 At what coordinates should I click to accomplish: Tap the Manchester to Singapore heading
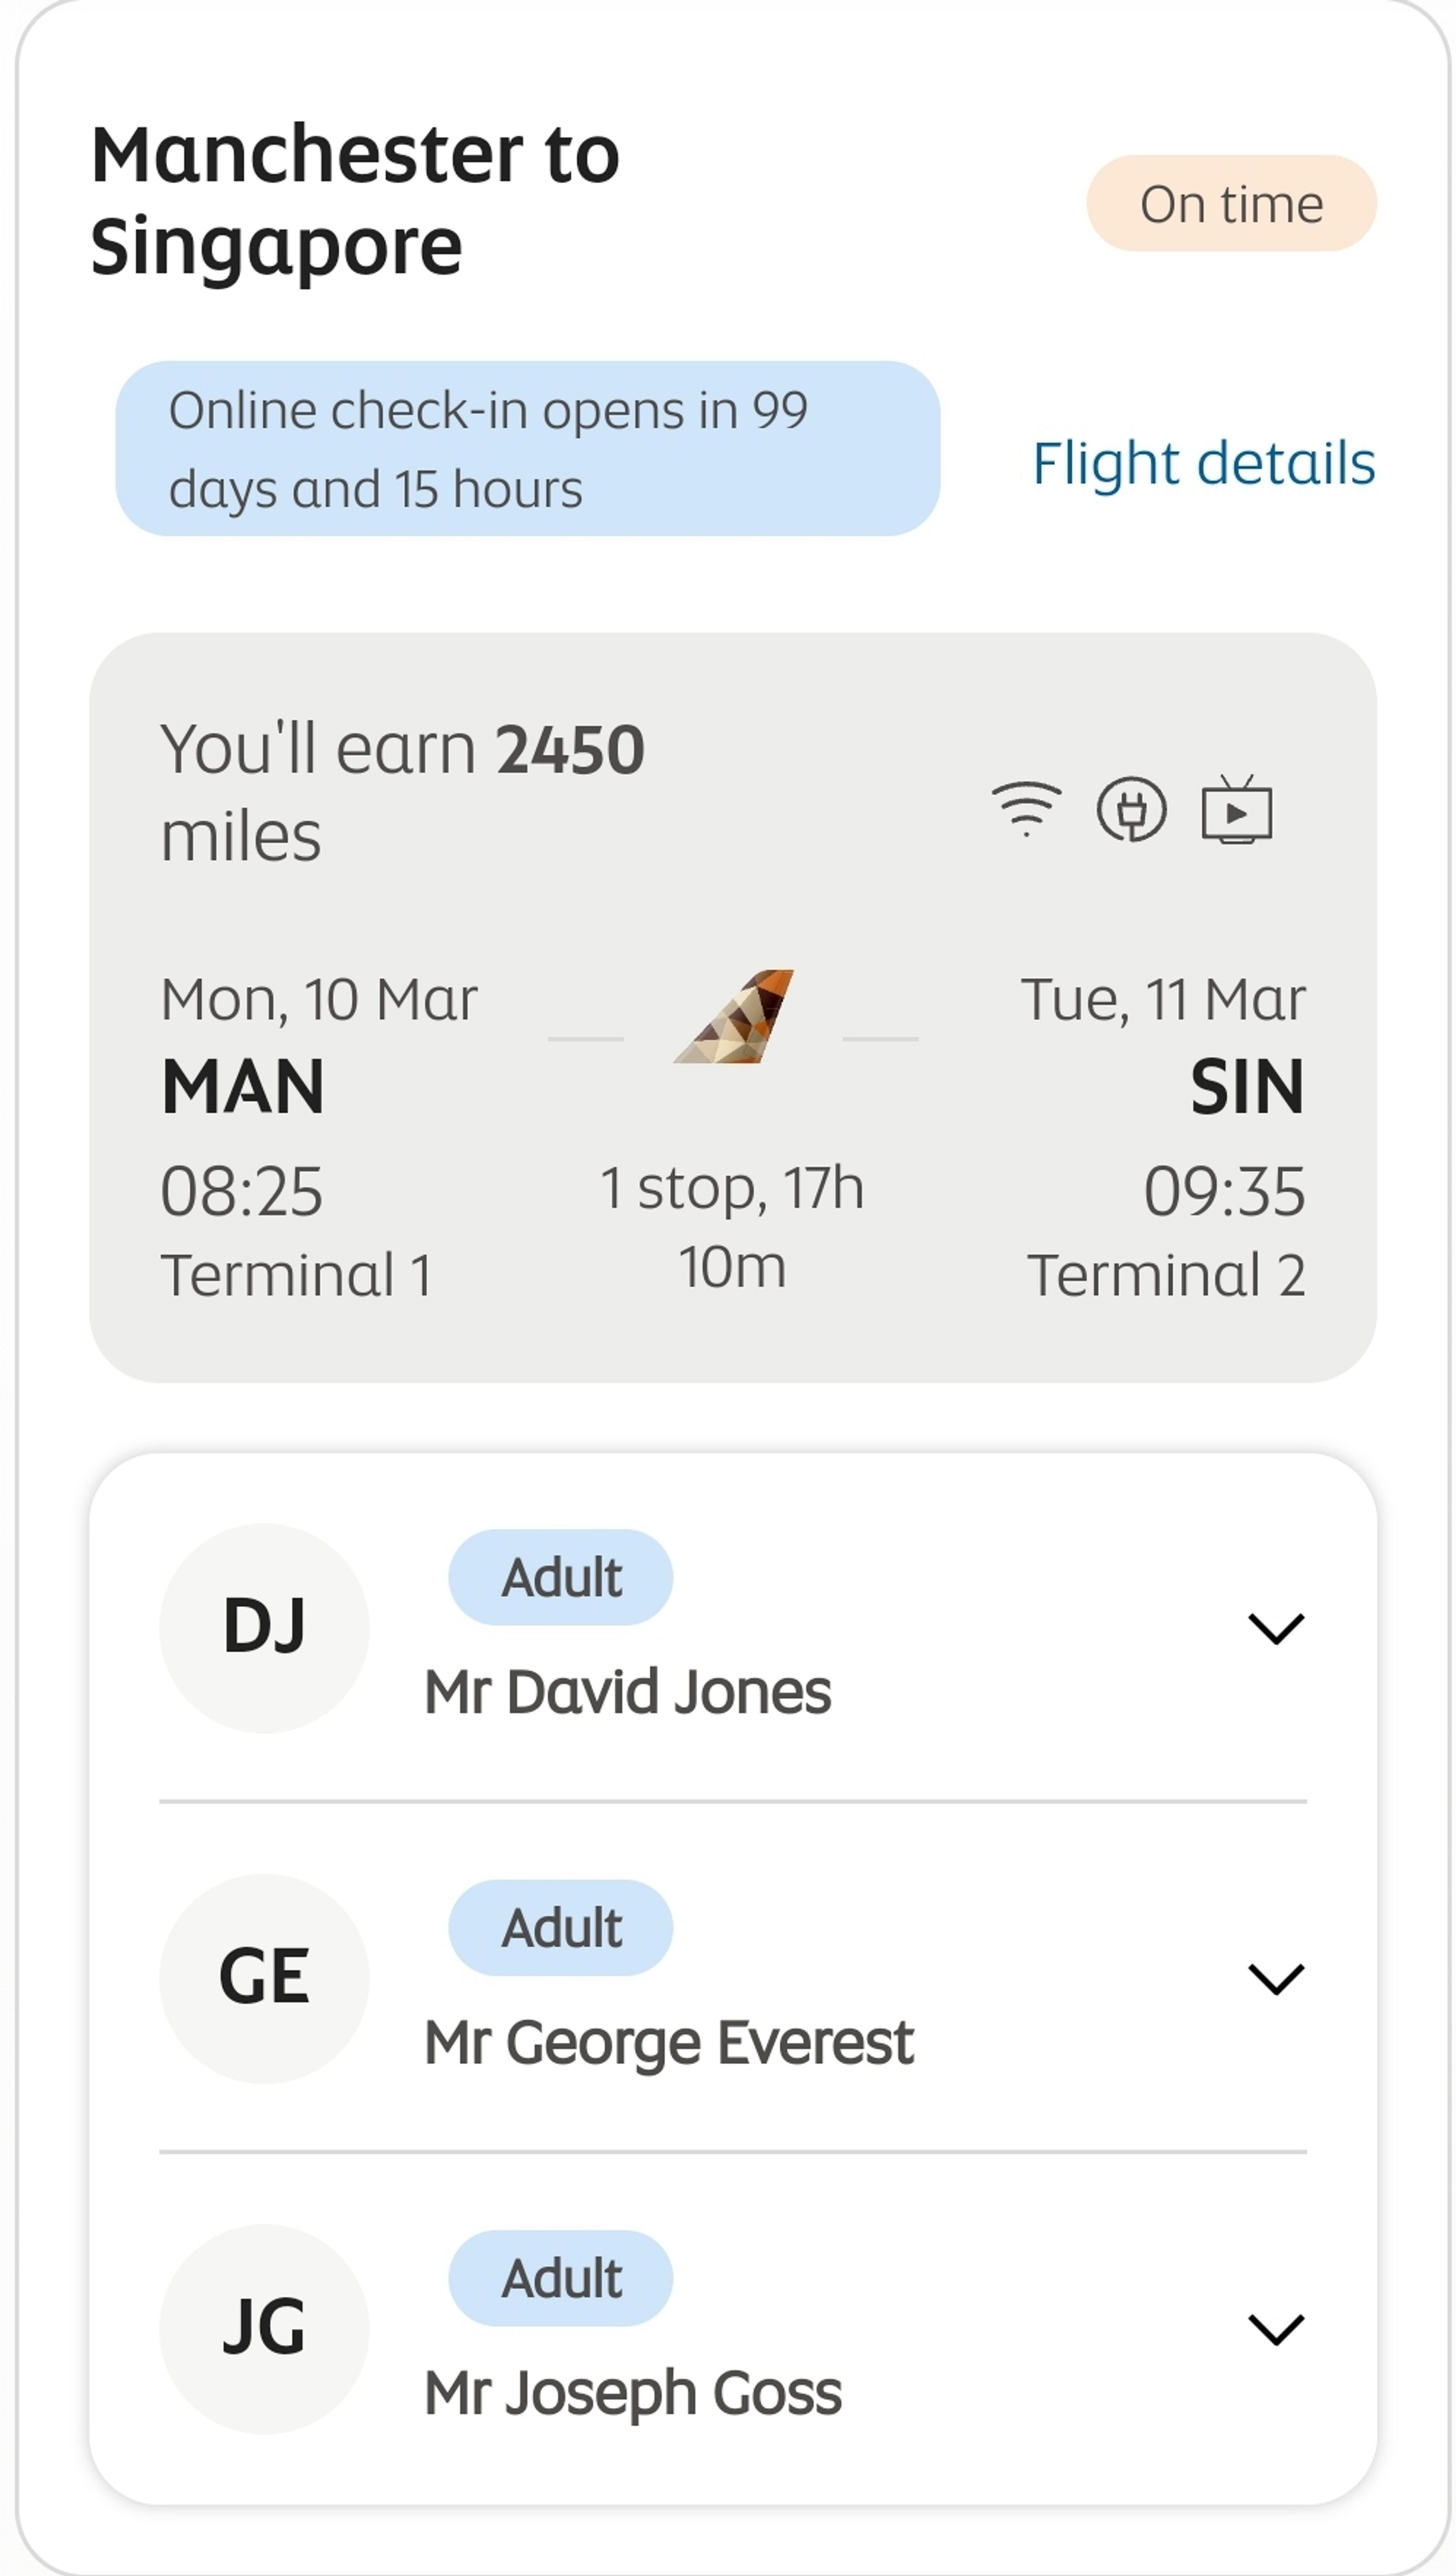coord(355,200)
